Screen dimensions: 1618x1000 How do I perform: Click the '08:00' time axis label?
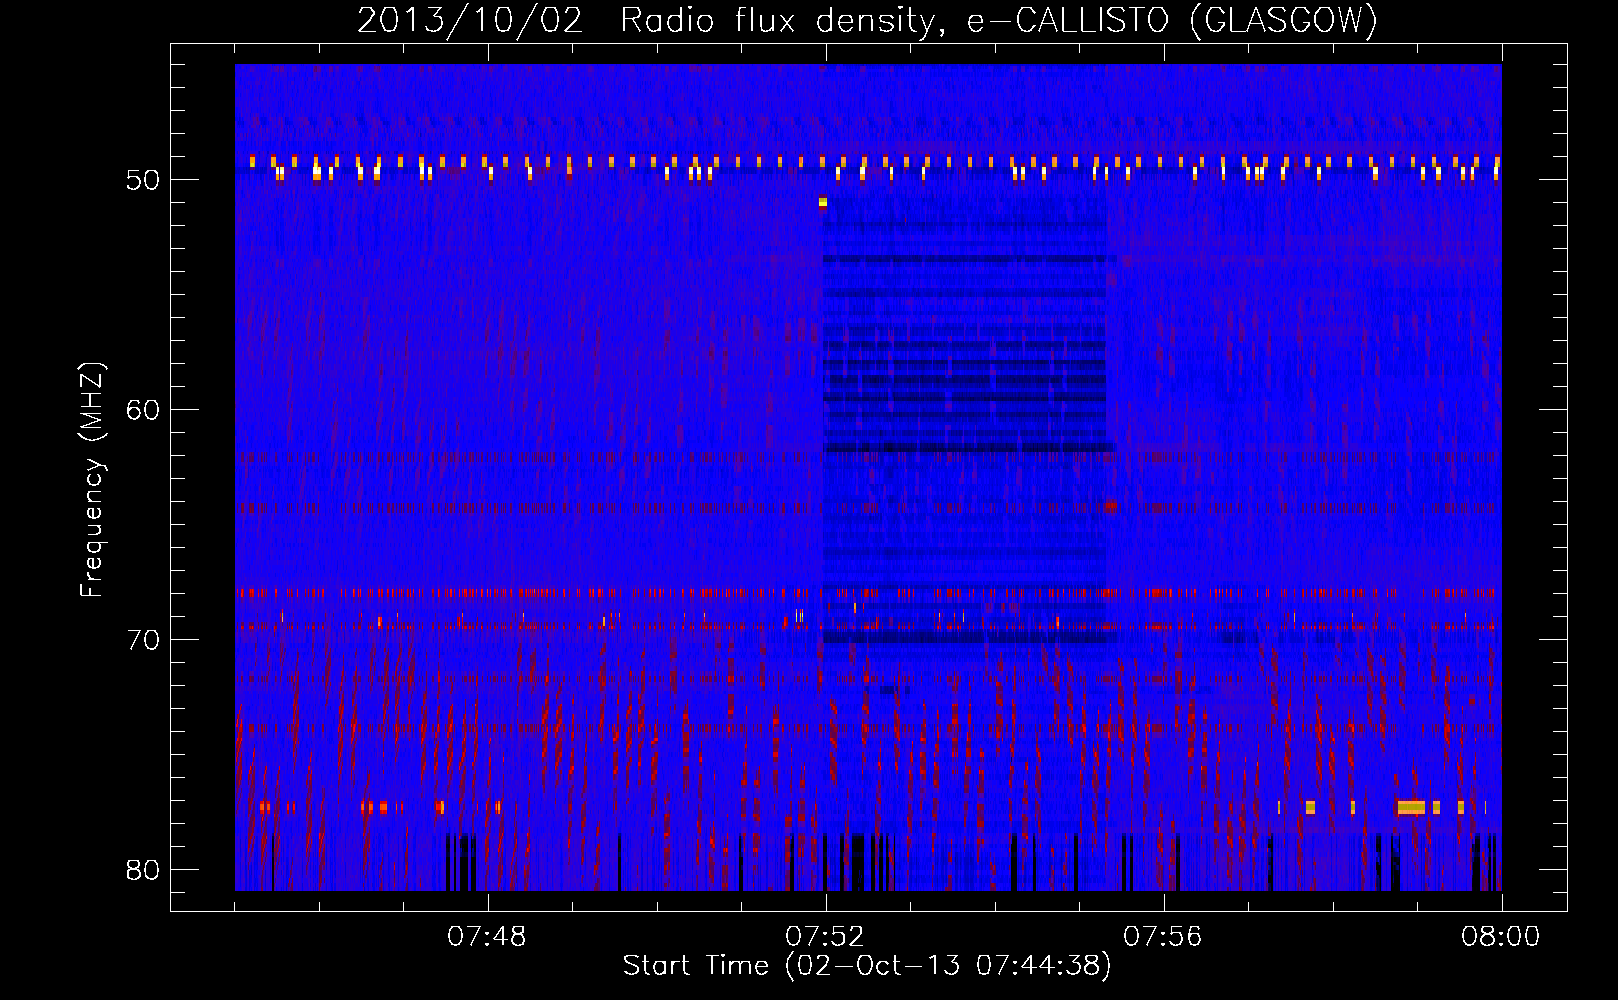click(x=1501, y=937)
